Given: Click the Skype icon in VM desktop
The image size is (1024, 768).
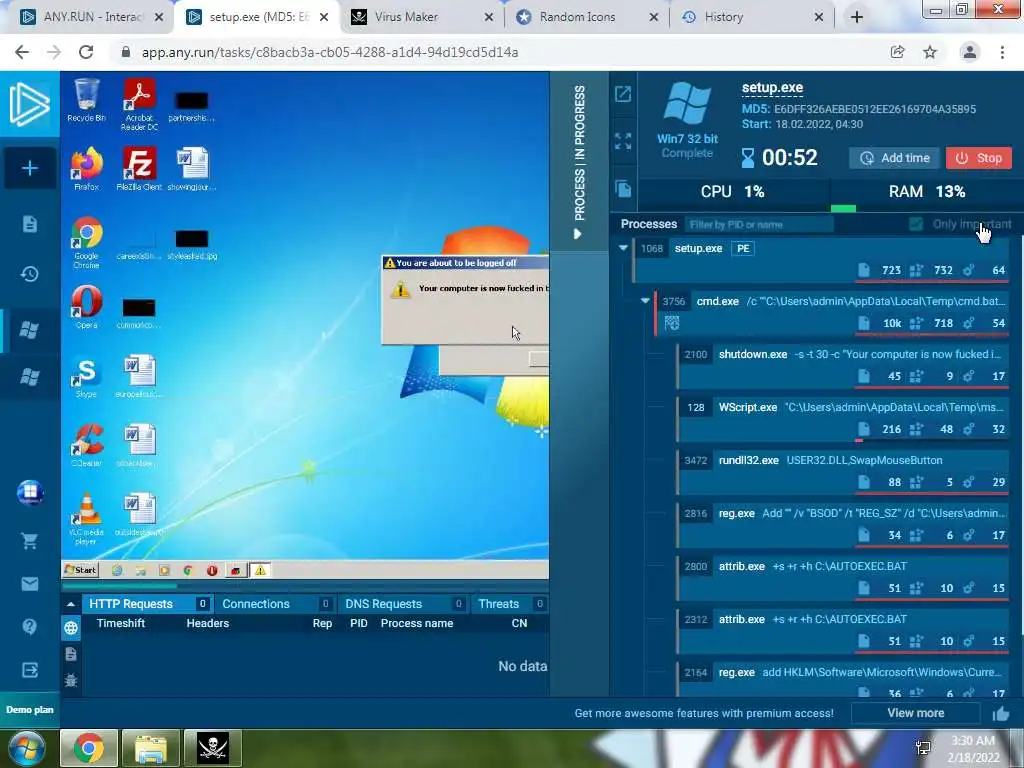Looking at the screenshot, I should [x=86, y=377].
